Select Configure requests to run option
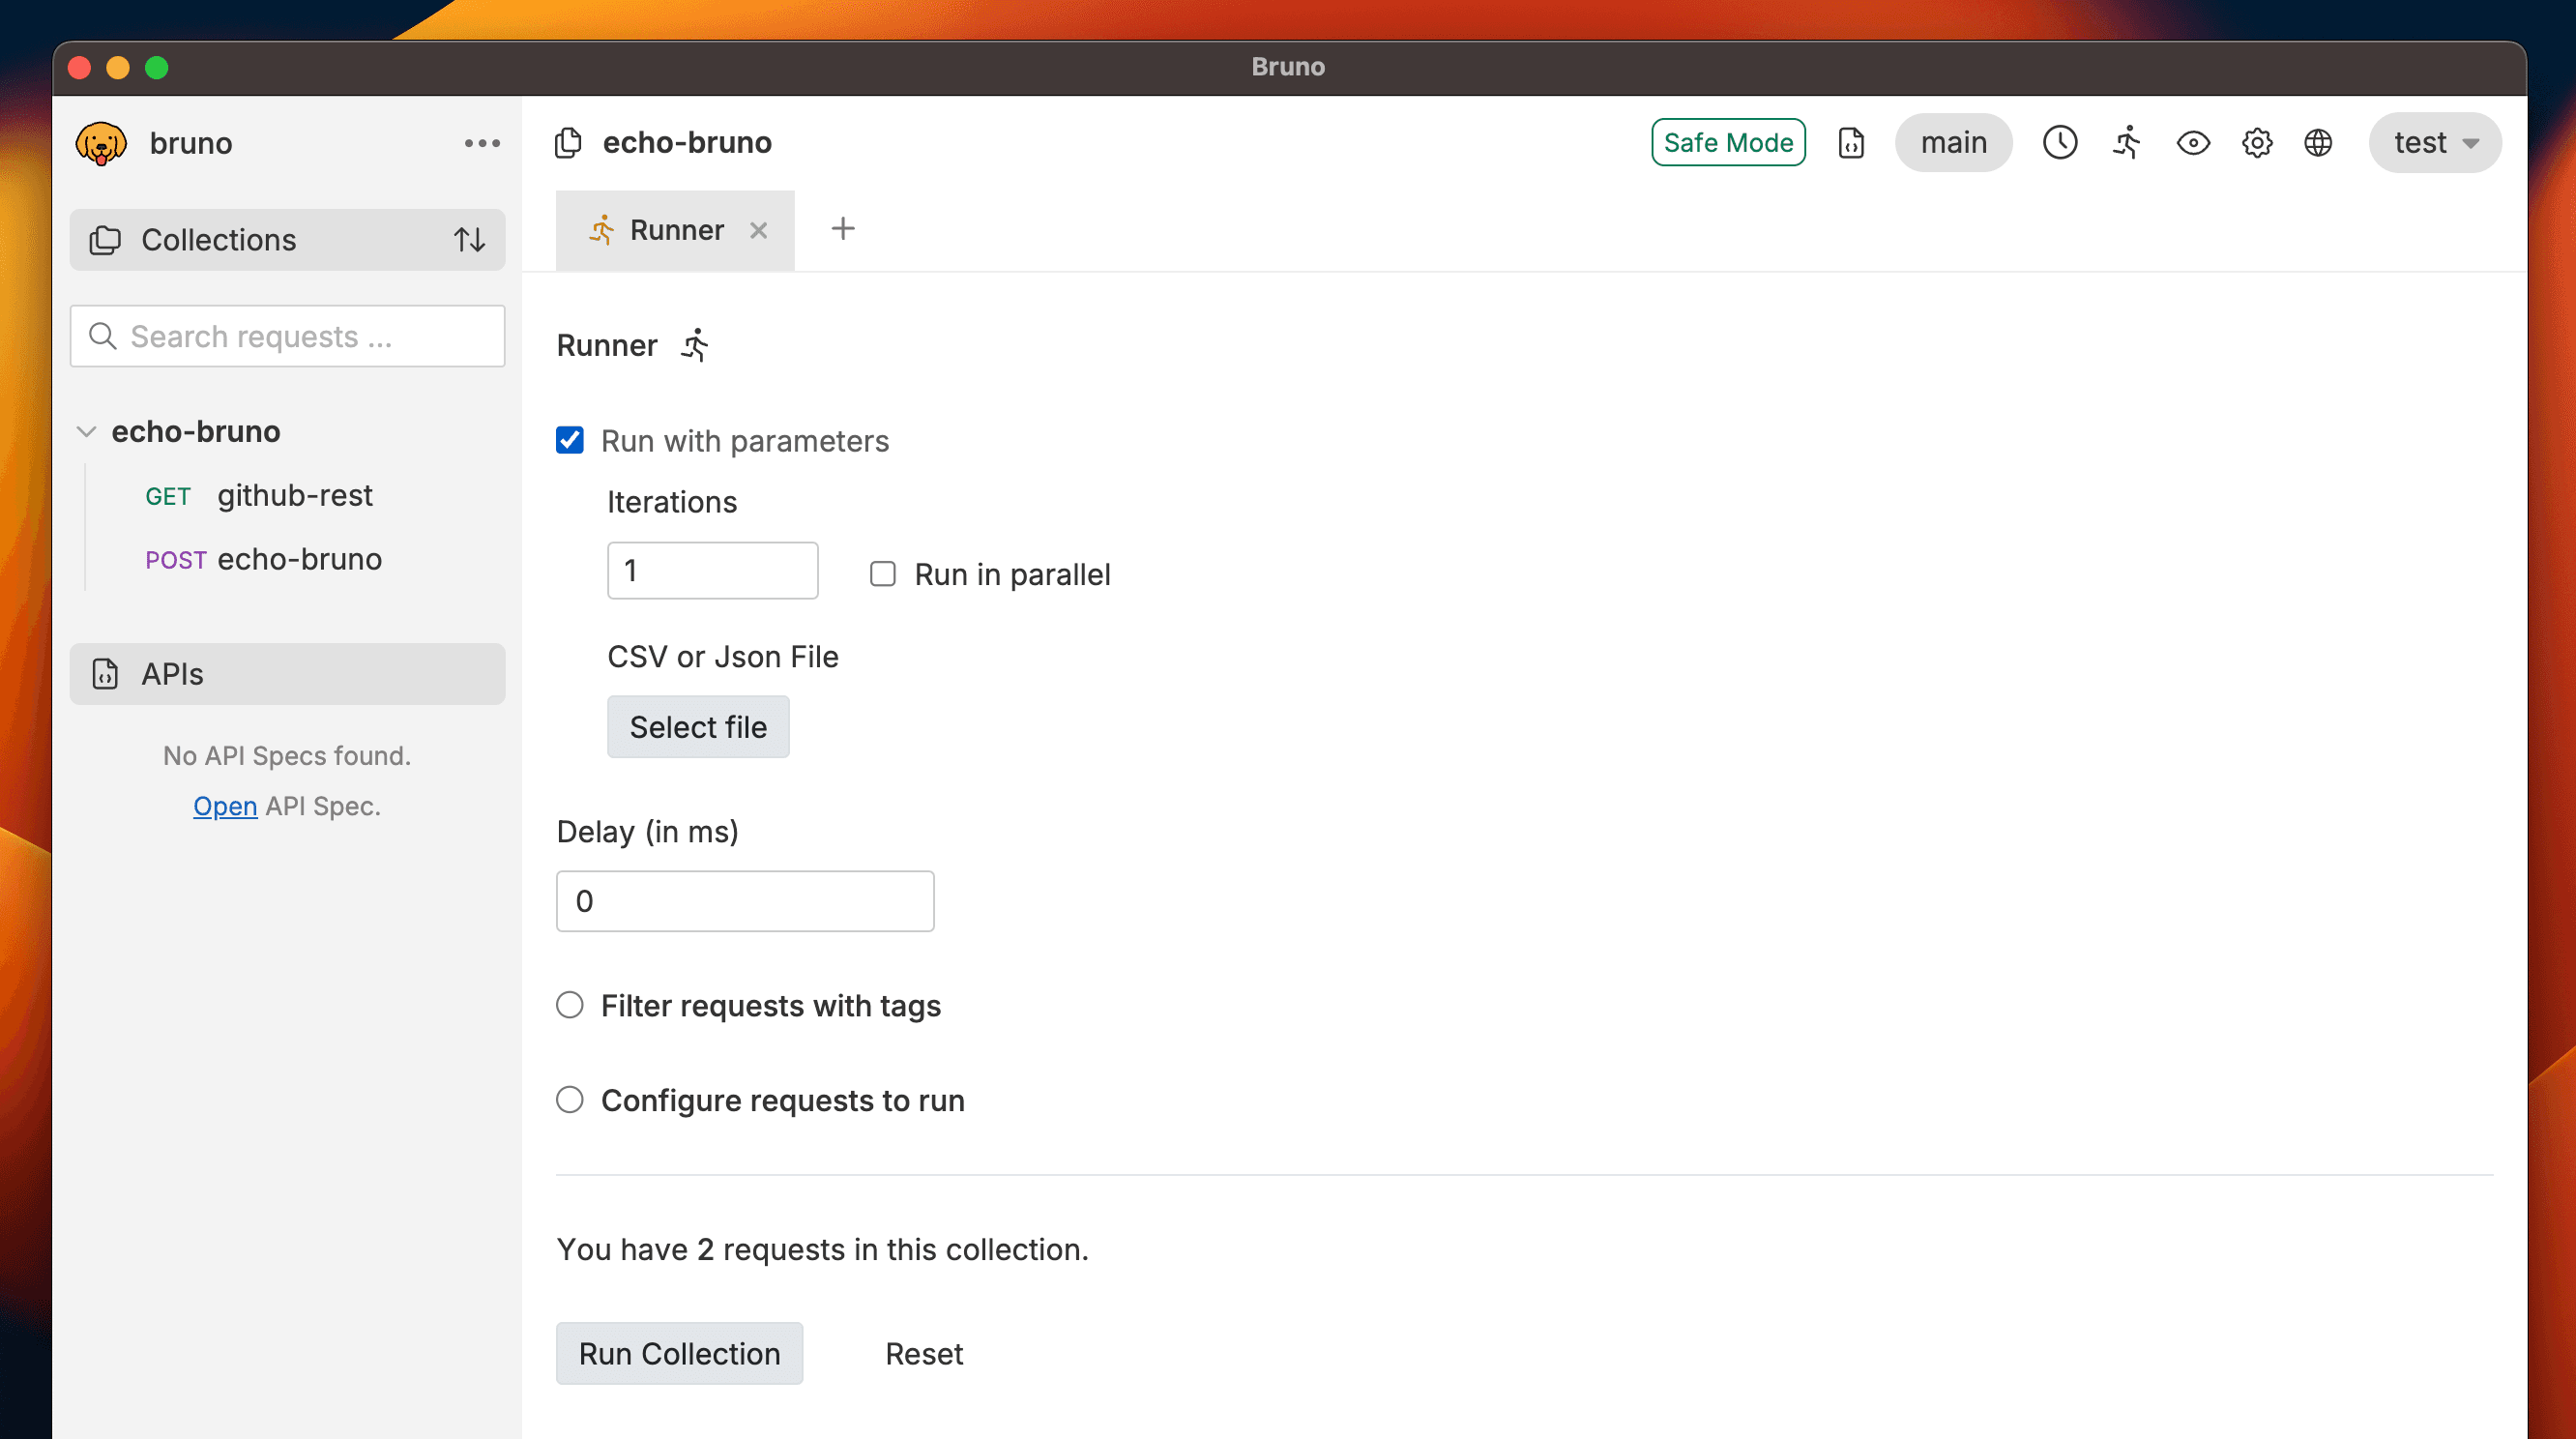 570,1100
